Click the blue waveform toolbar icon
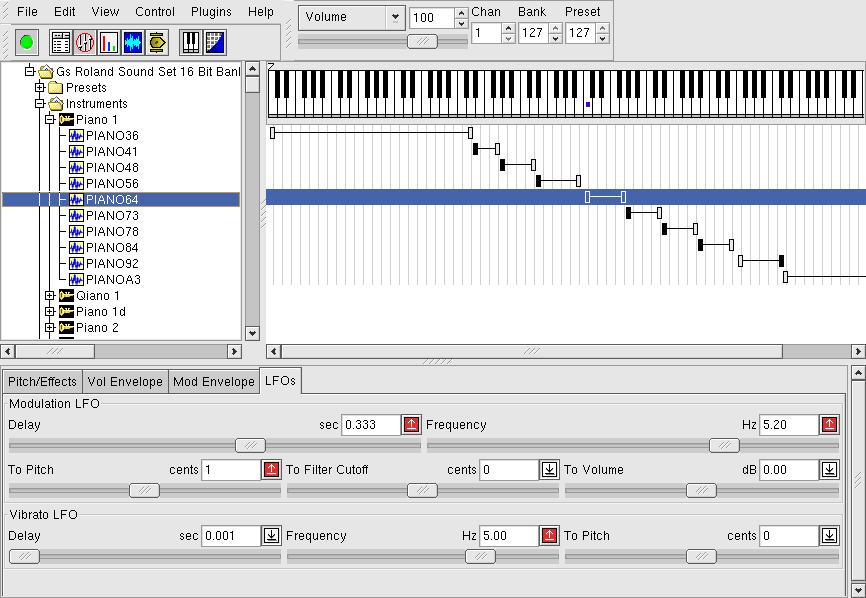The image size is (866, 598). coord(133,42)
